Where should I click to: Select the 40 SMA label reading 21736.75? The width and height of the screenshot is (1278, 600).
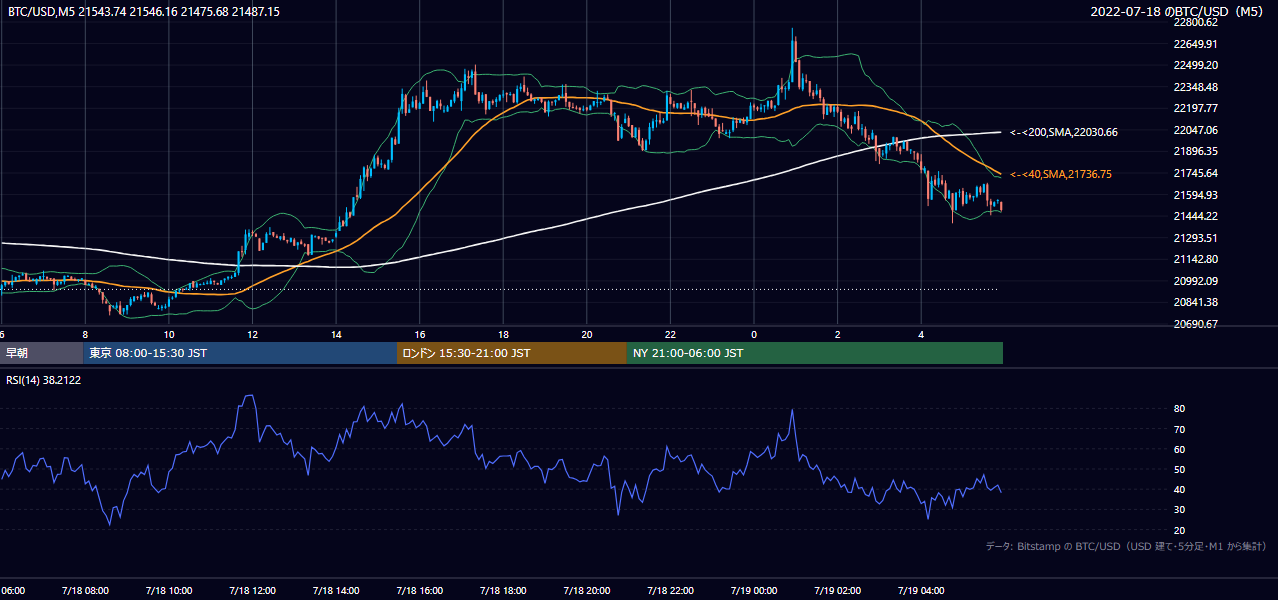1061,174
